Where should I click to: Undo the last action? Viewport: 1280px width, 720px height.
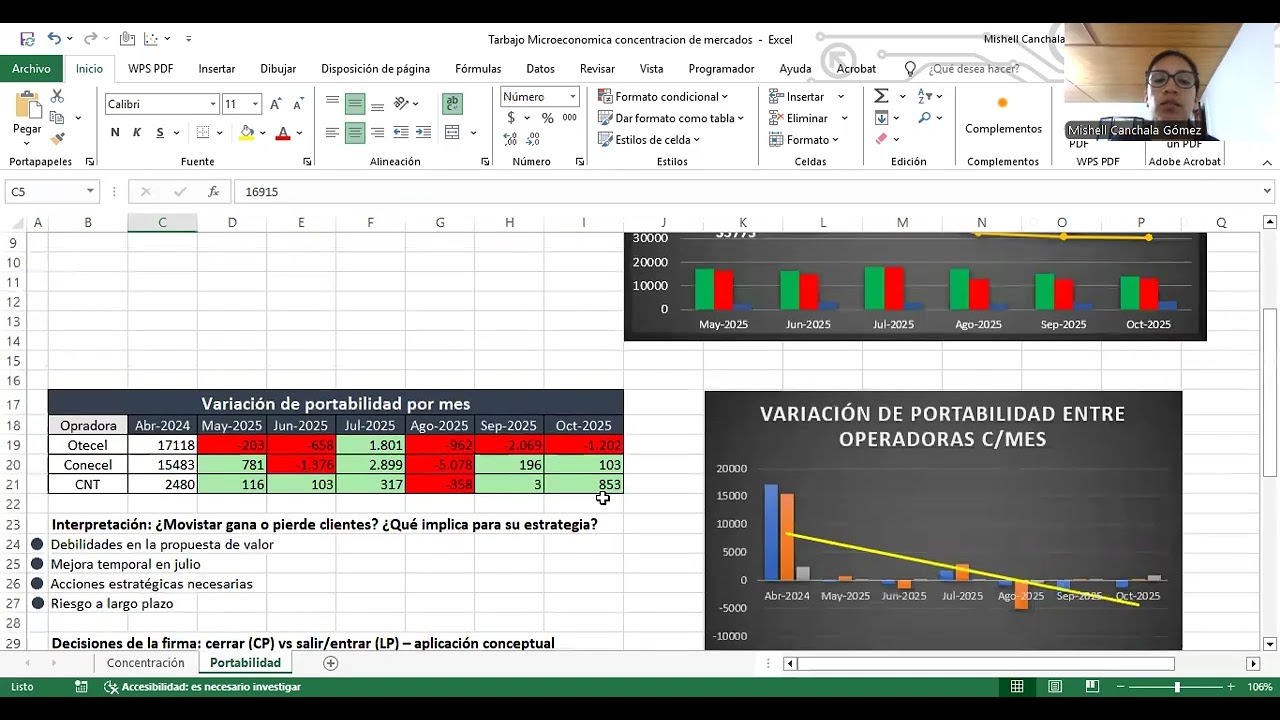[x=54, y=39]
